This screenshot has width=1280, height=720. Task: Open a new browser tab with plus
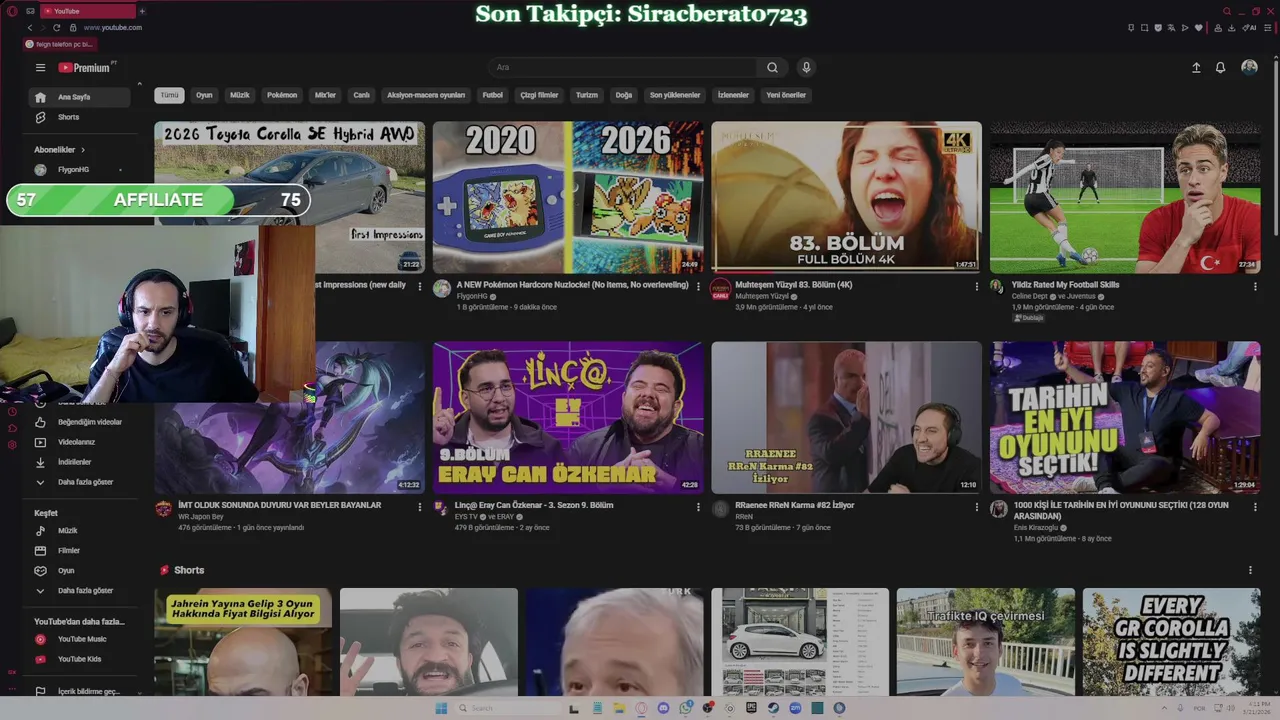(141, 11)
